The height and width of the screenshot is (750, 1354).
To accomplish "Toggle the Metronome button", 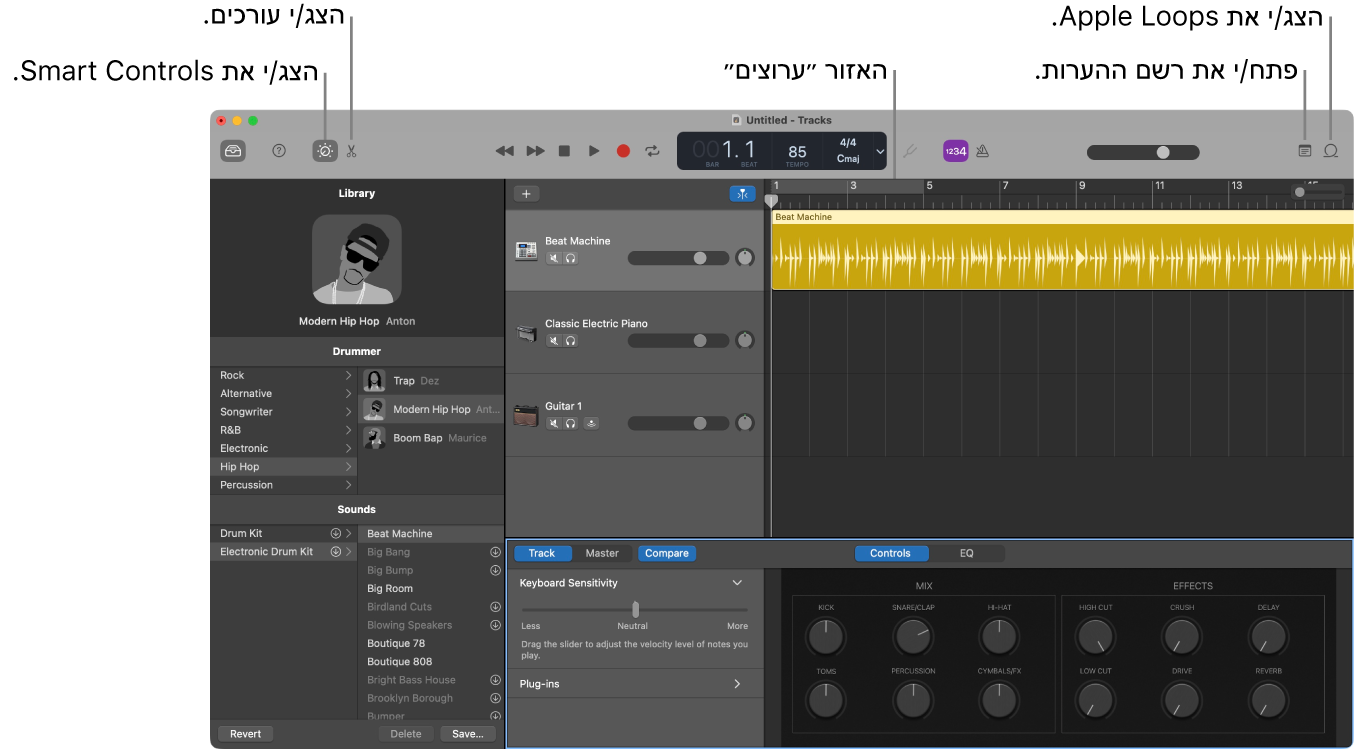I will (982, 151).
